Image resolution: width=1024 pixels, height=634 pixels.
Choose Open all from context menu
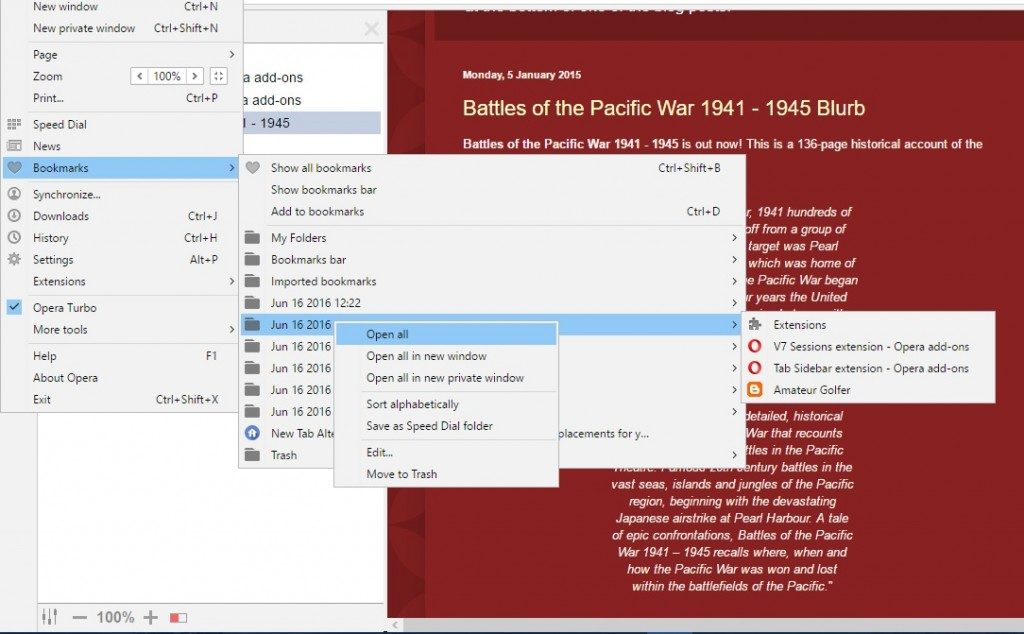[446, 334]
